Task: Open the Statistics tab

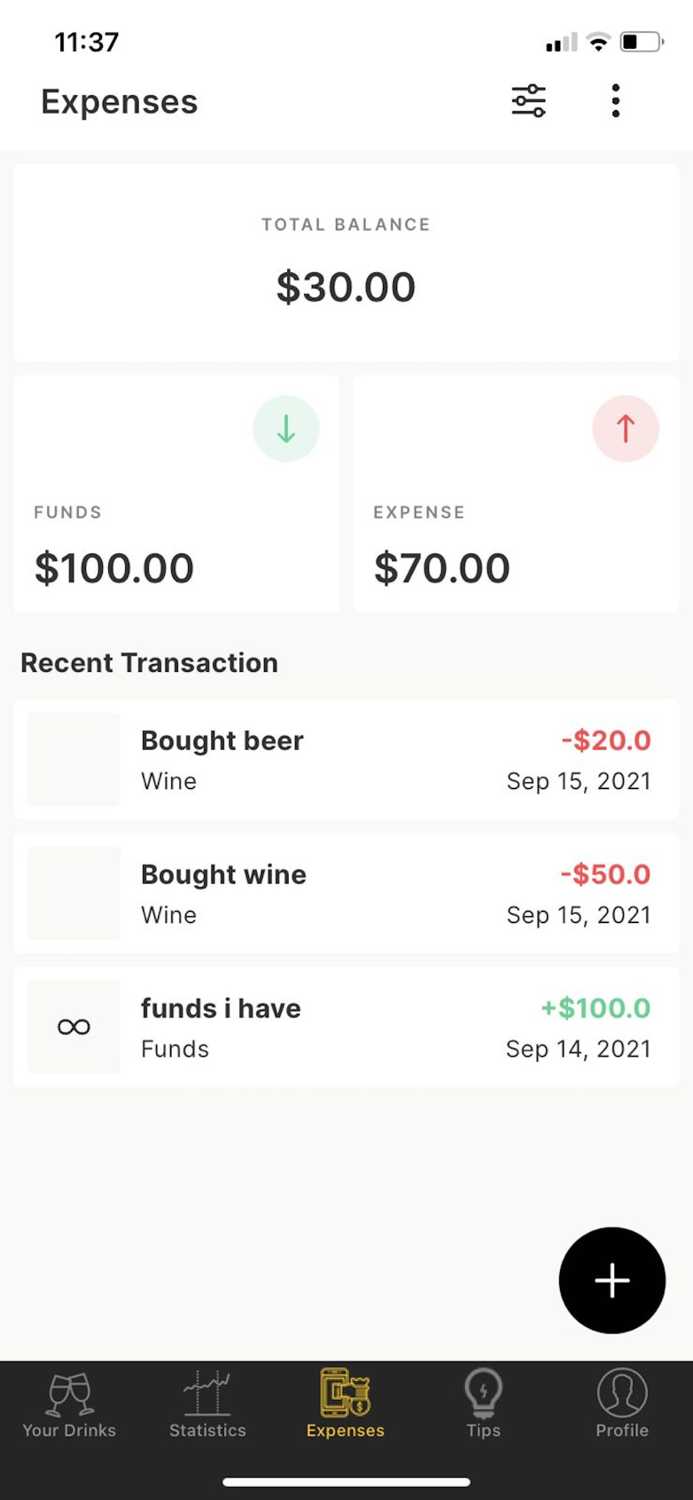Action: pos(207,1405)
